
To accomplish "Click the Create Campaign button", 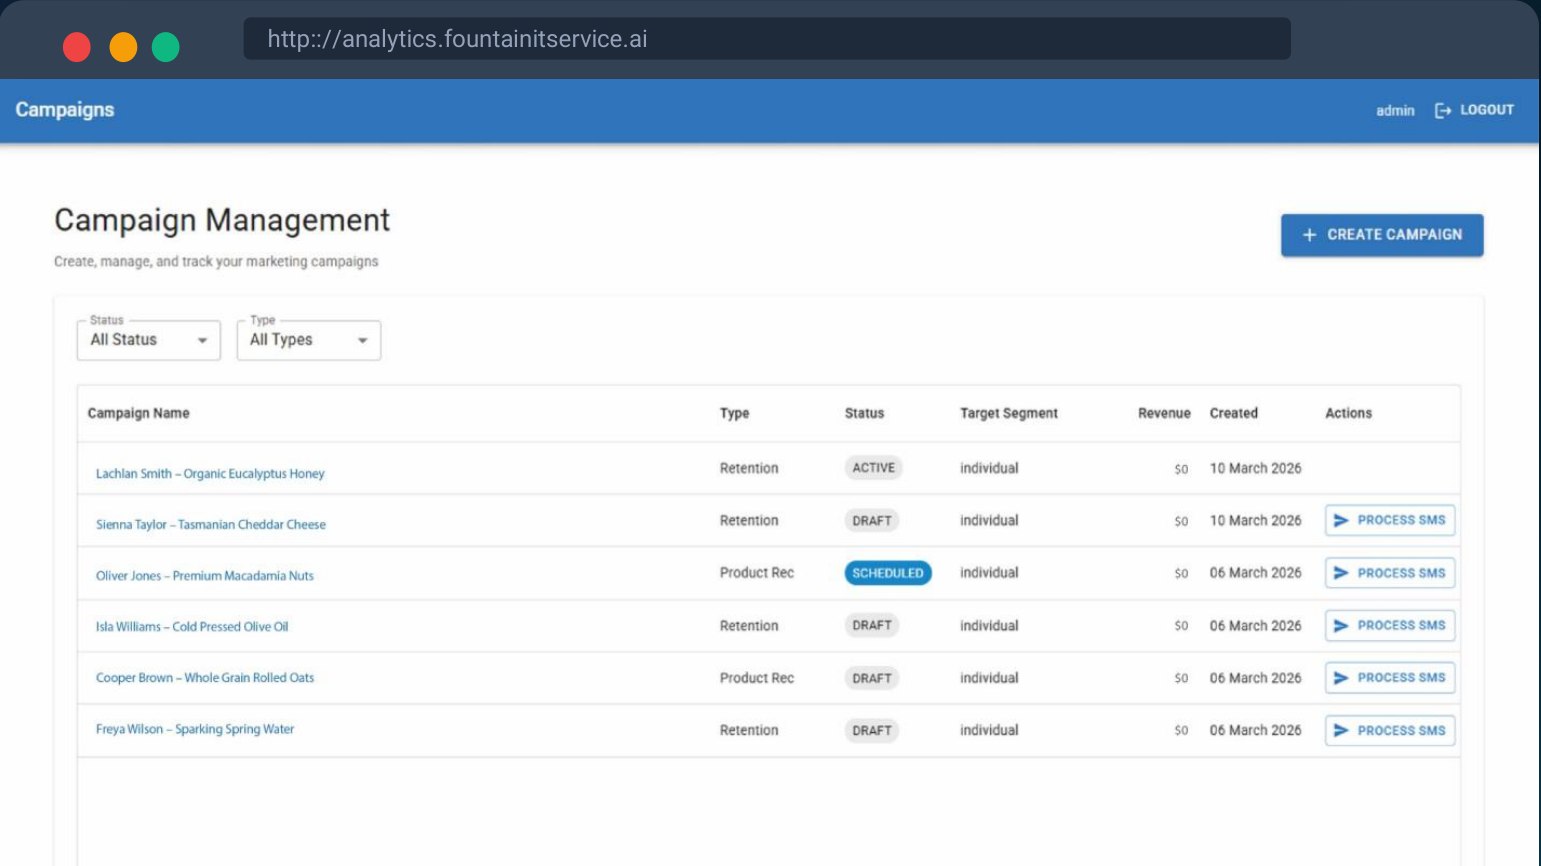I will (x=1382, y=235).
